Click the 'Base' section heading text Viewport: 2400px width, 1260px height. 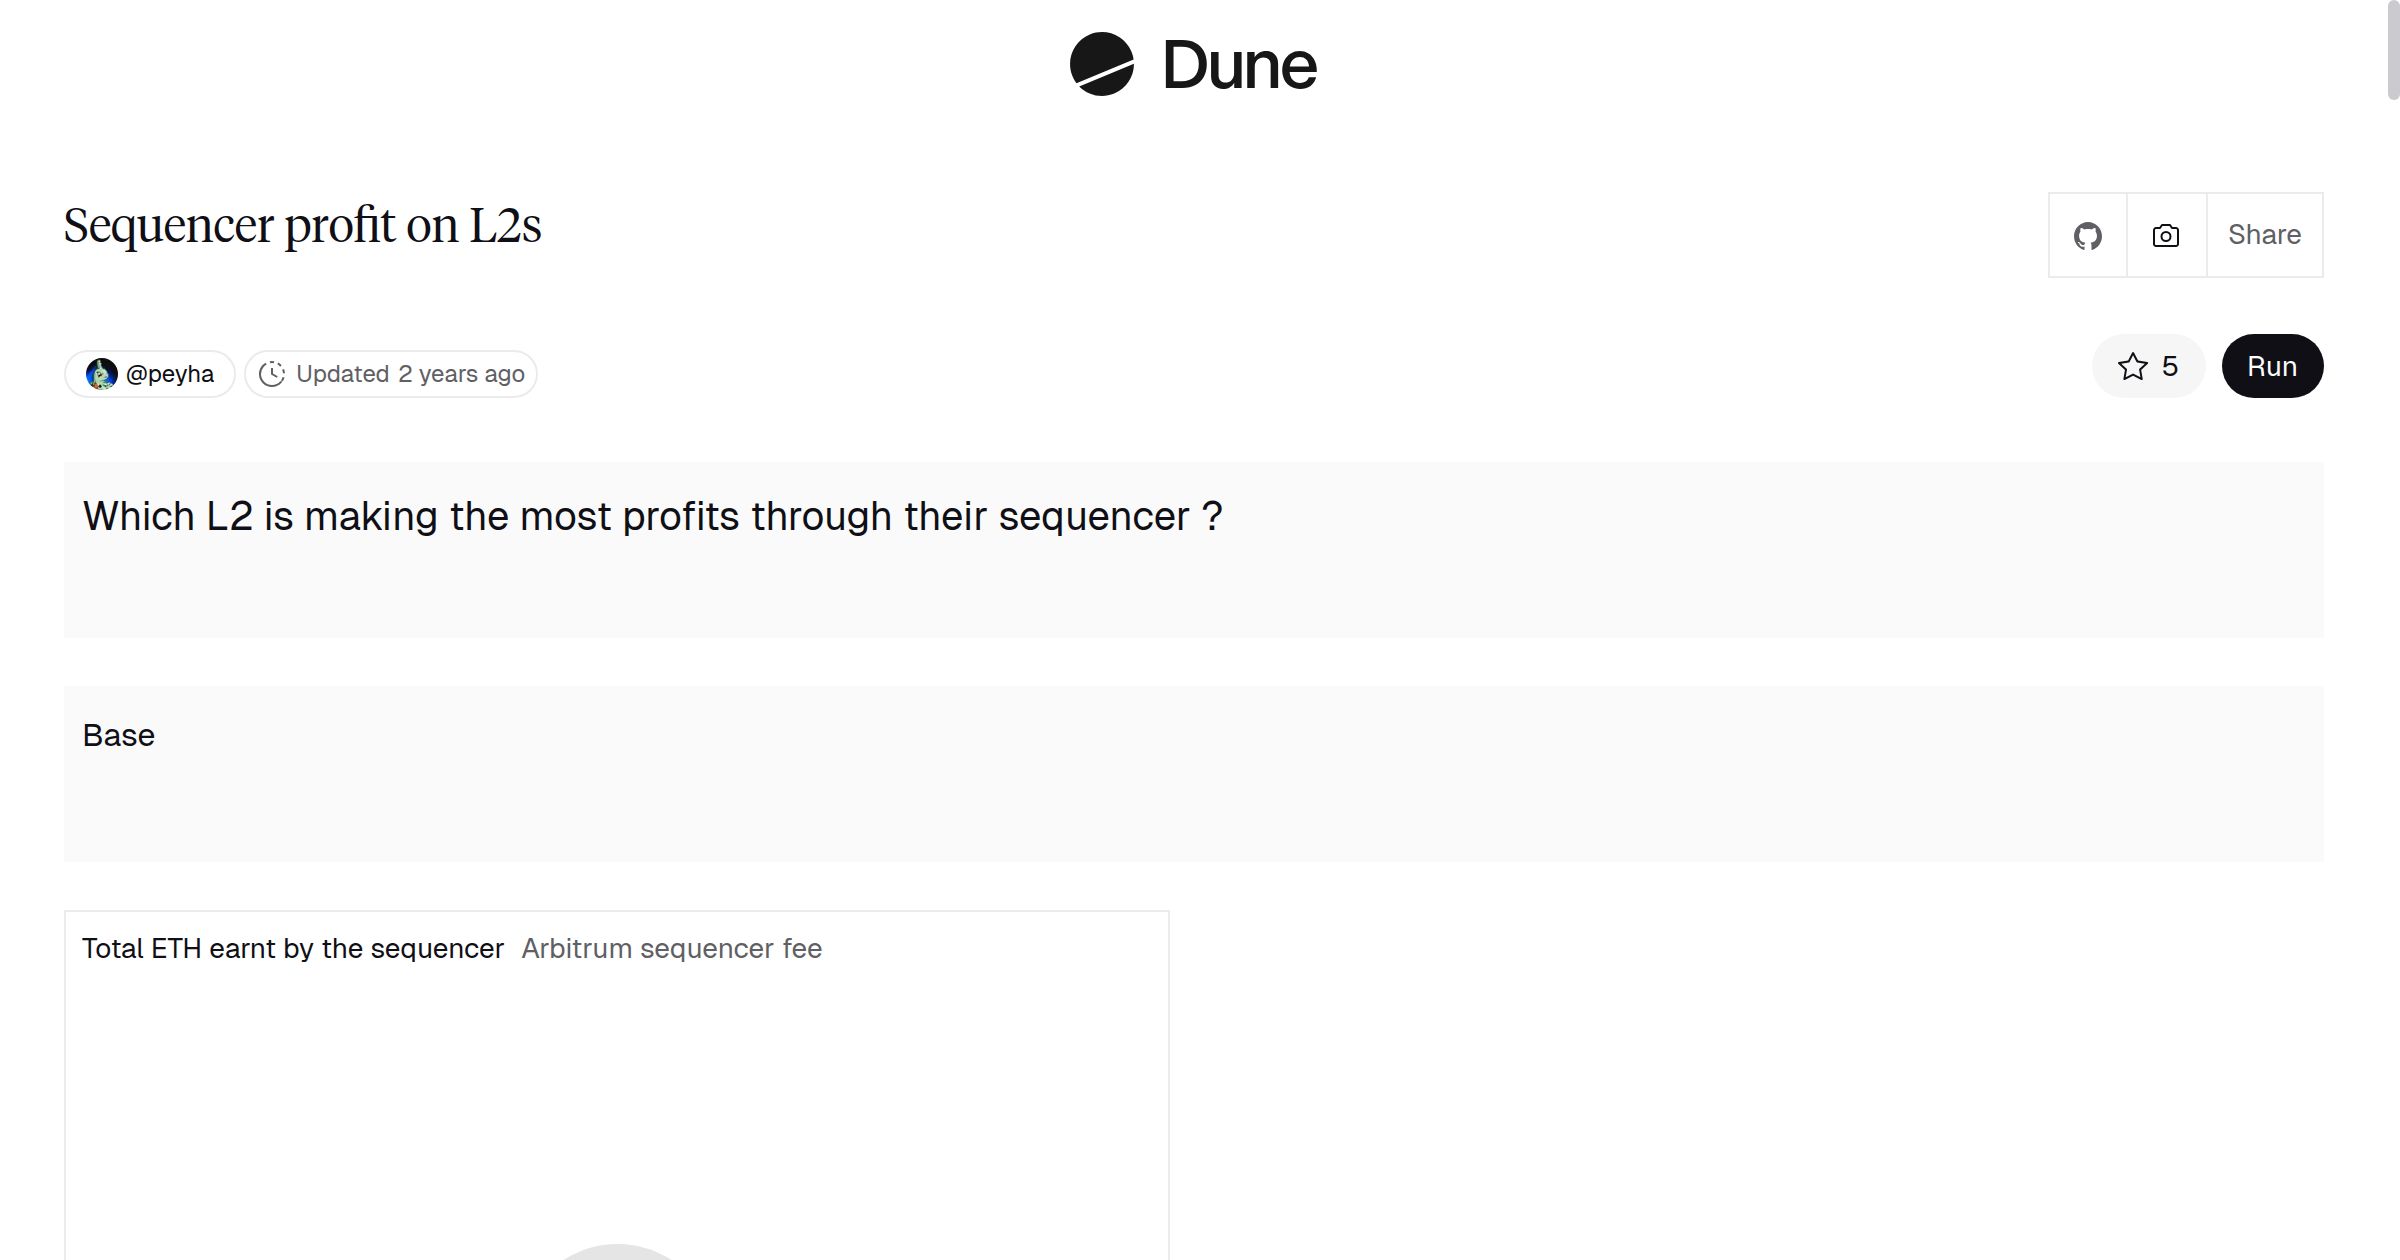118,736
